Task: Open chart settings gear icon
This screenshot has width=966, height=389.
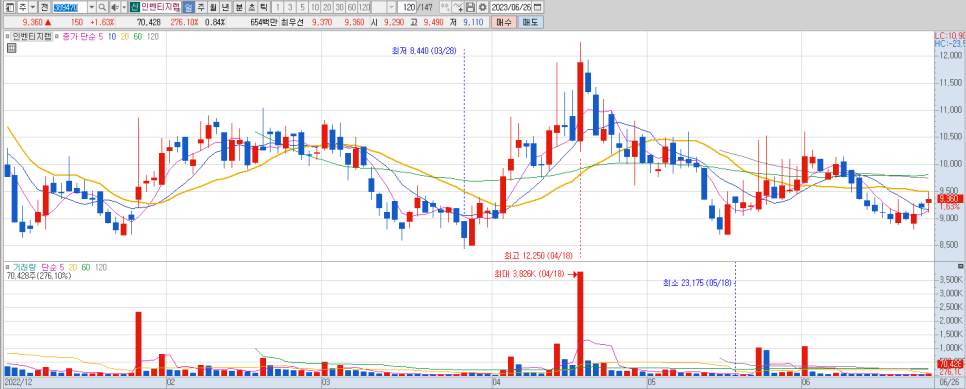Action: 482,7
